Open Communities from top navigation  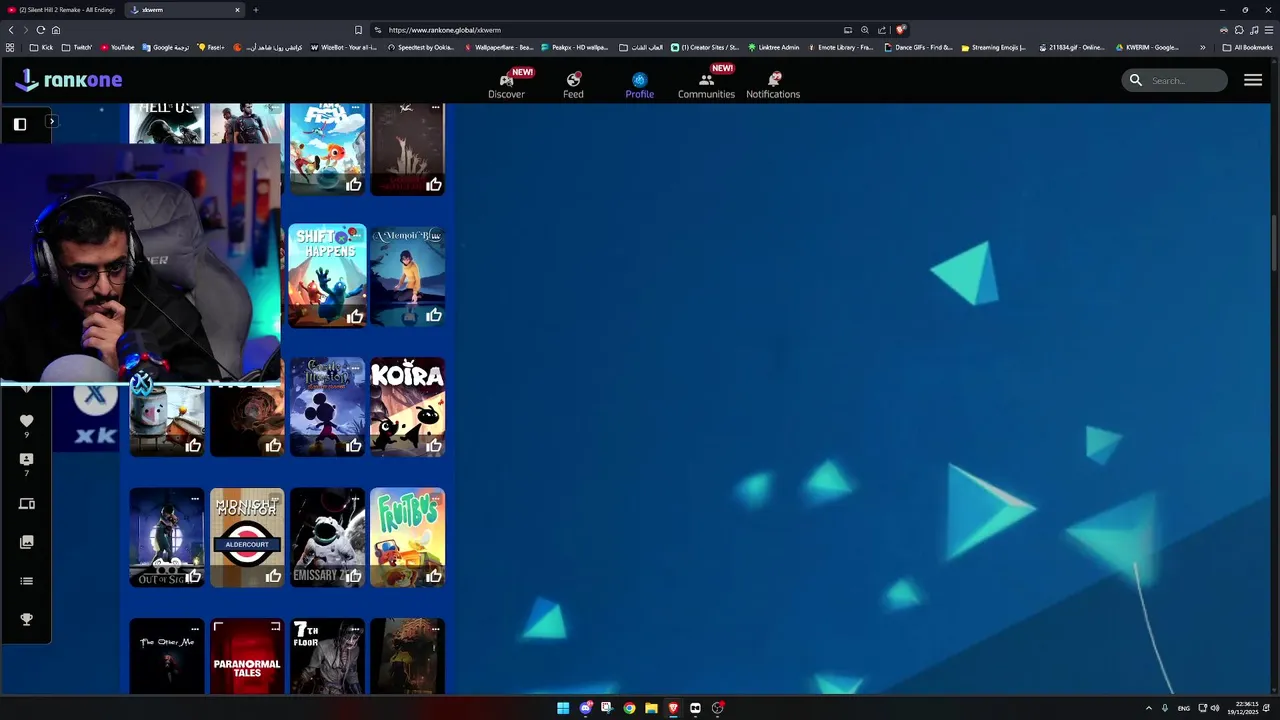click(706, 86)
